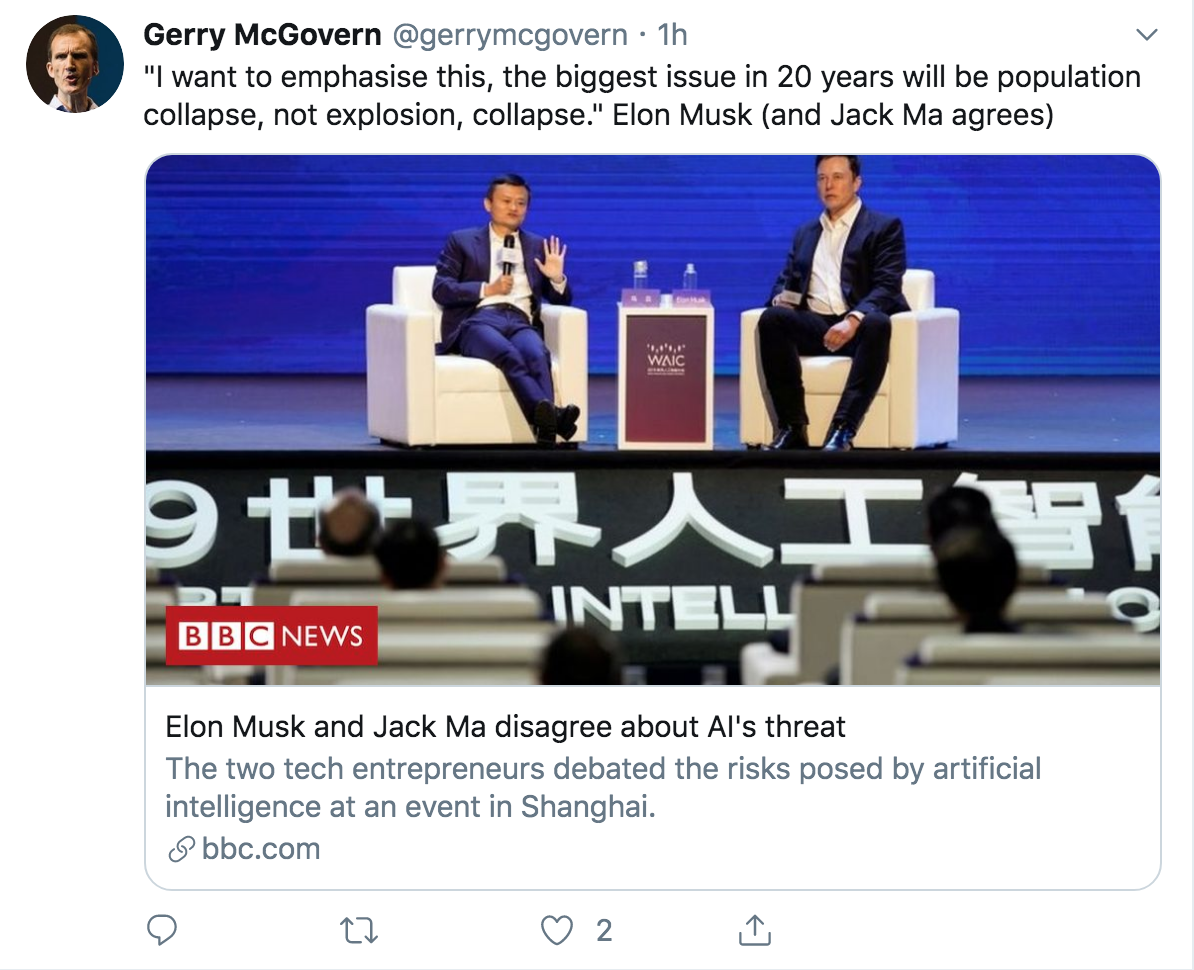Expand the tweet options caret menu

coord(1146,36)
